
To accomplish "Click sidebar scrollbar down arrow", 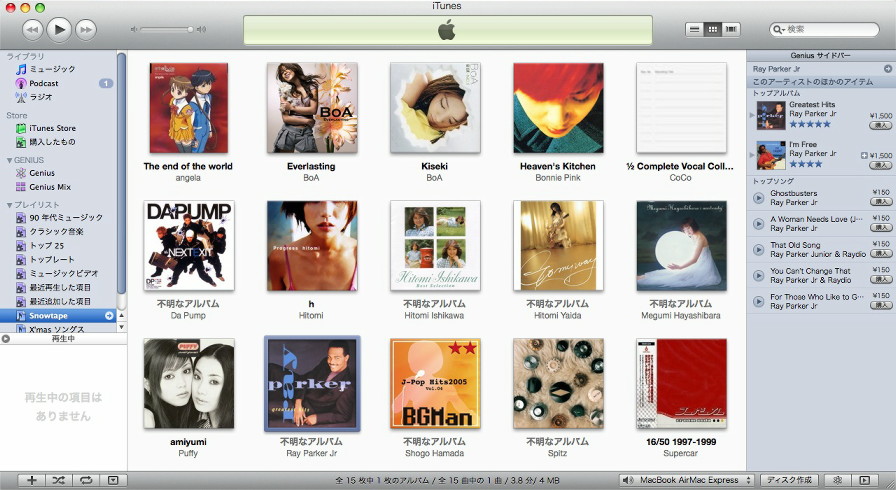I will point(121,327).
